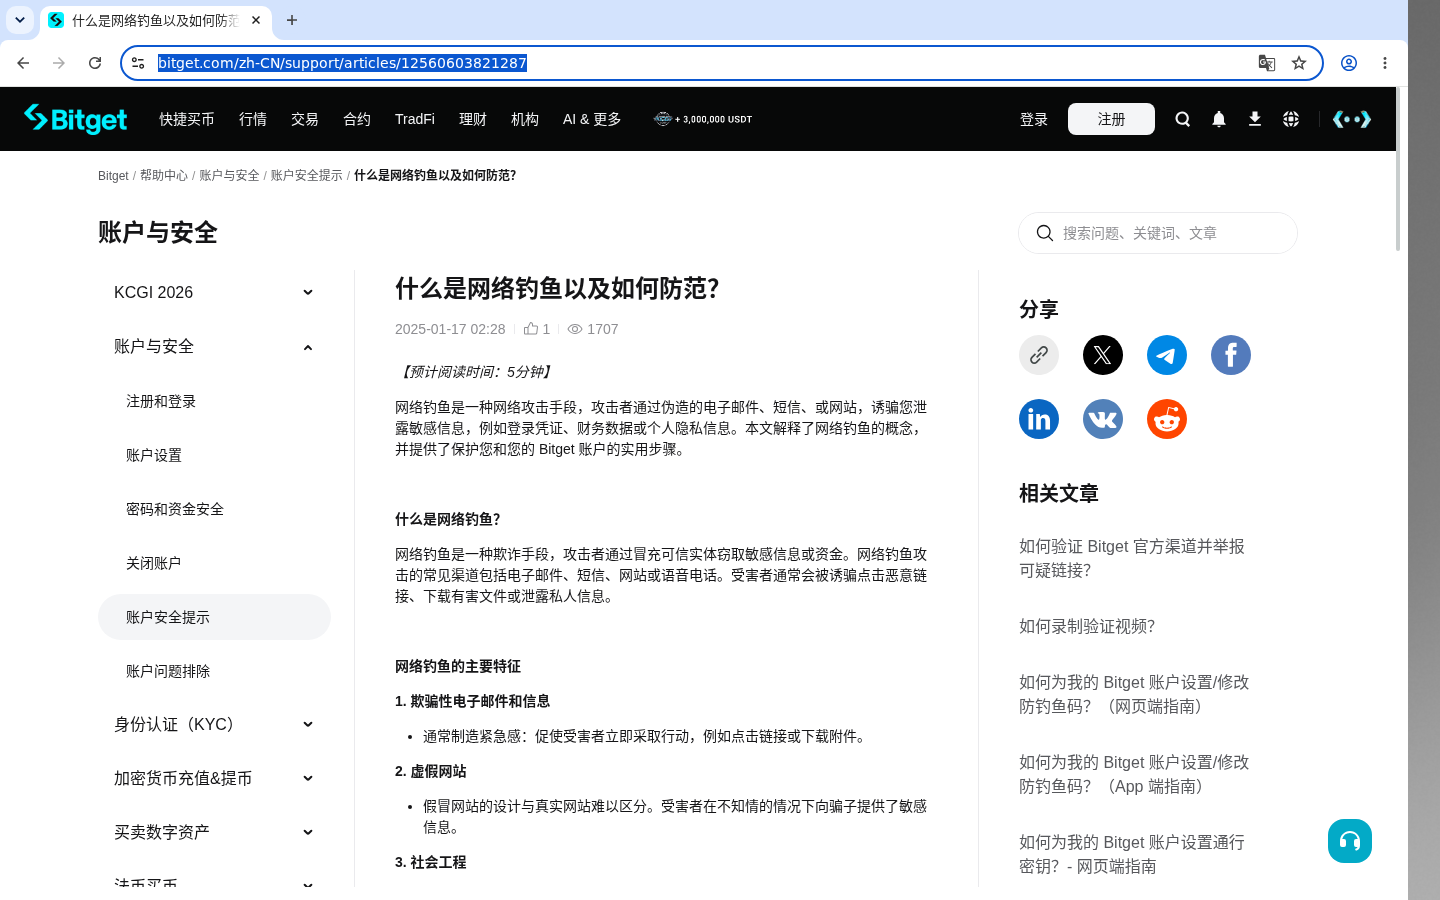Open a new browser tab
Image resolution: width=1440 pixels, height=900 pixels.
click(x=292, y=20)
